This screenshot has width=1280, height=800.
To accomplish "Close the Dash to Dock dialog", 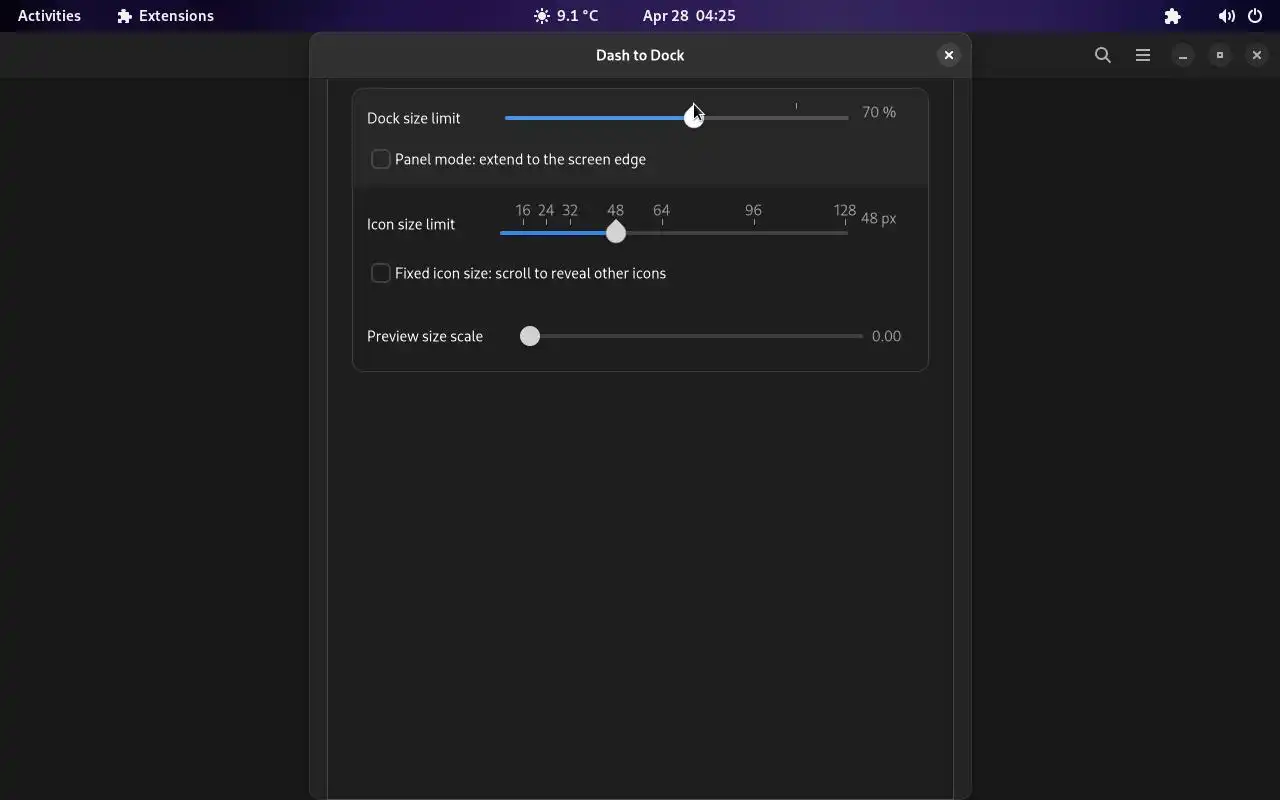I will (949, 55).
